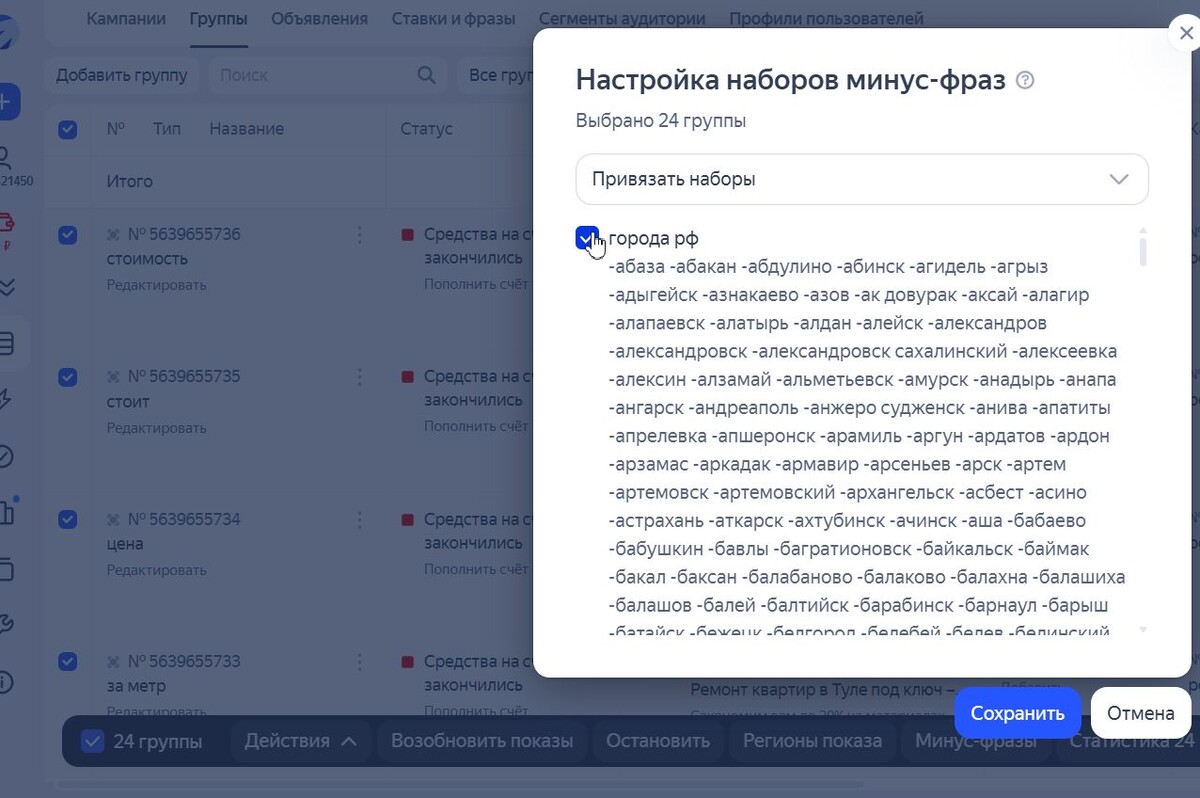
Task: Expand the sidebar with the double chevron
Action: (6, 286)
